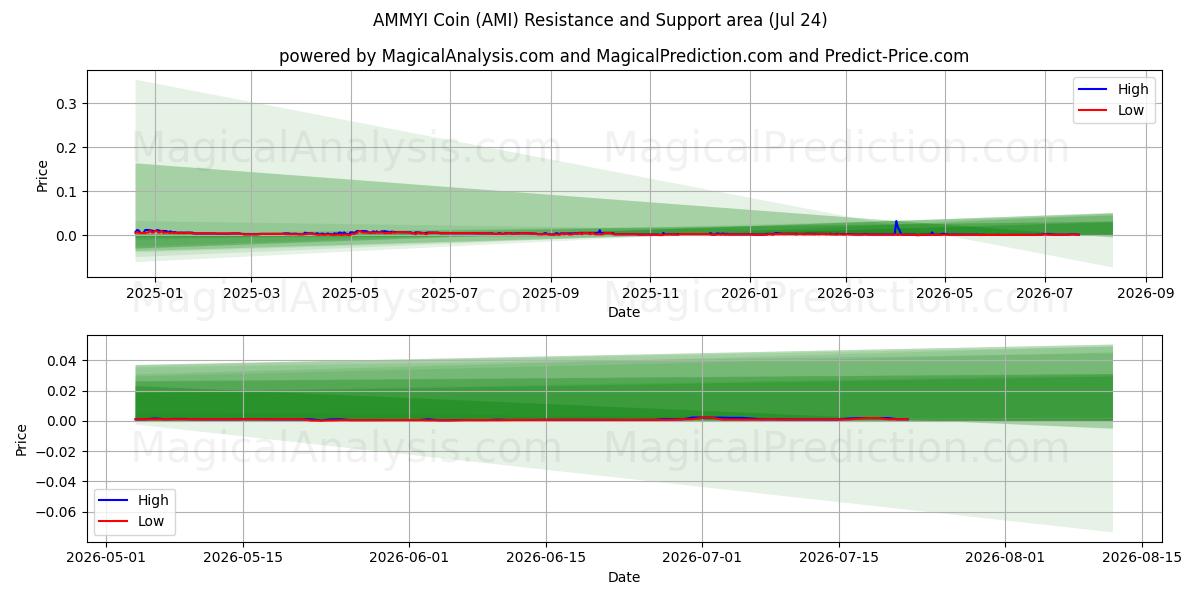This screenshot has width=1200, height=600.
Task: Click the '2026-06-15' tick on the bottom x-axis
Action: [546, 558]
